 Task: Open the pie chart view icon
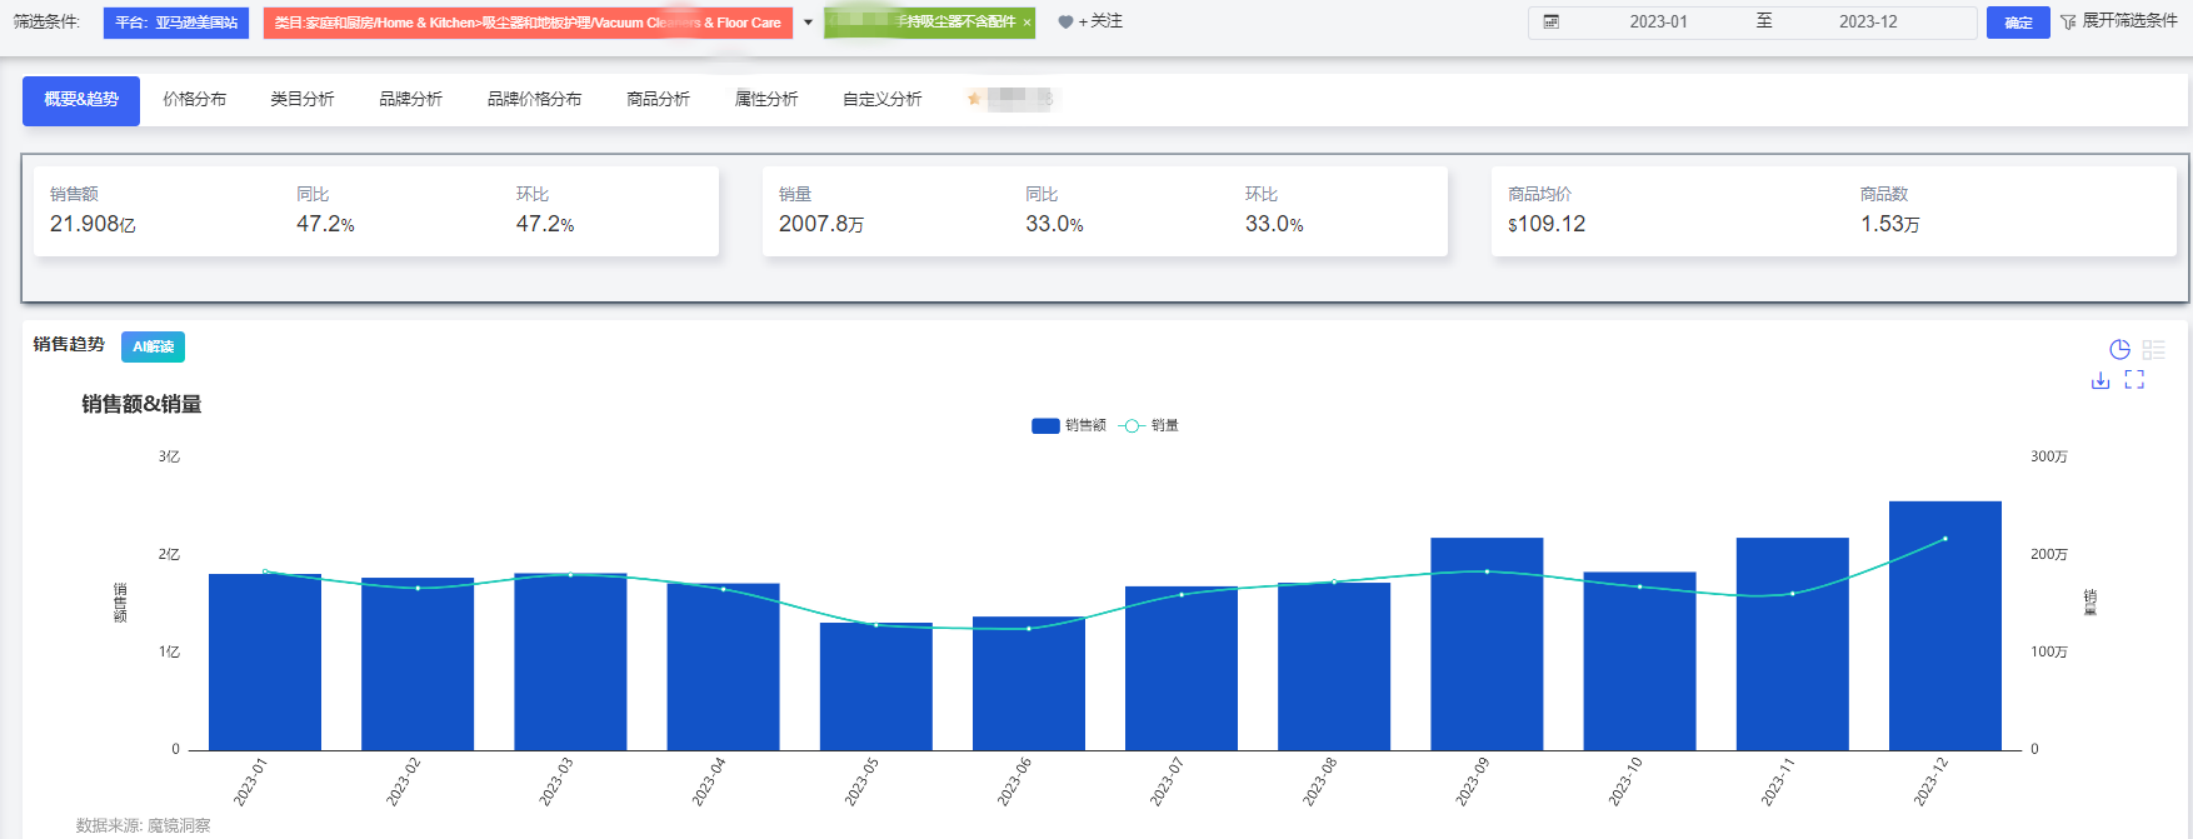[2119, 349]
